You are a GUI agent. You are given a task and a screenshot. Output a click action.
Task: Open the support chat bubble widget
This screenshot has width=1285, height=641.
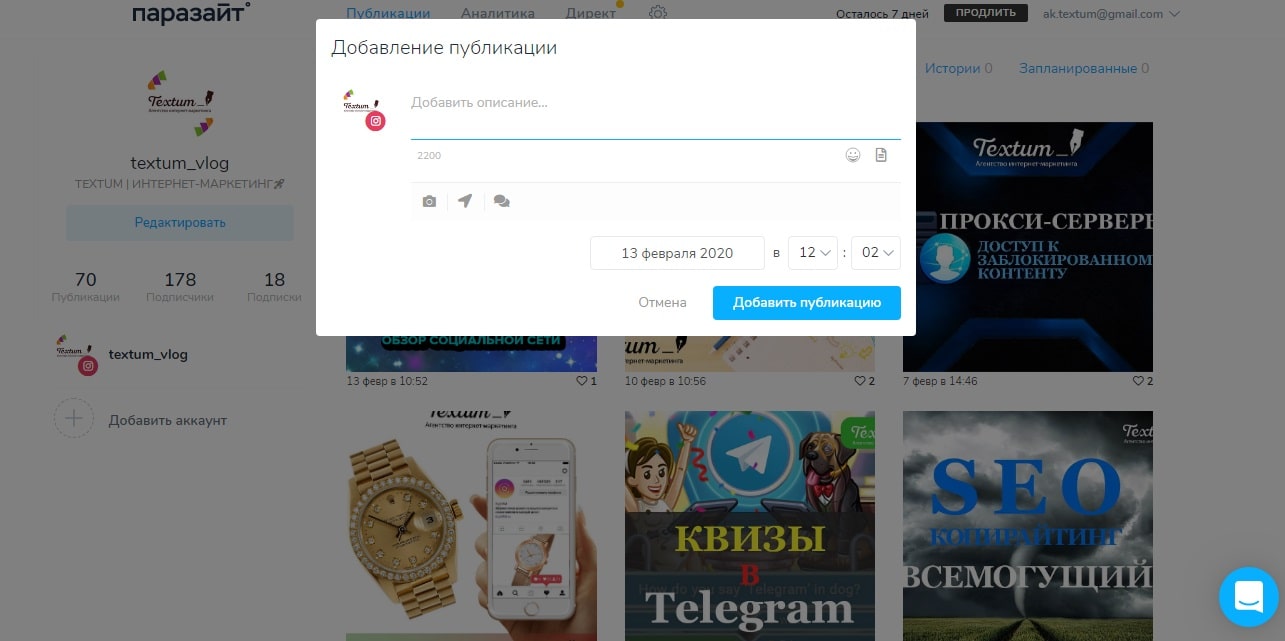tap(1249, 597)
